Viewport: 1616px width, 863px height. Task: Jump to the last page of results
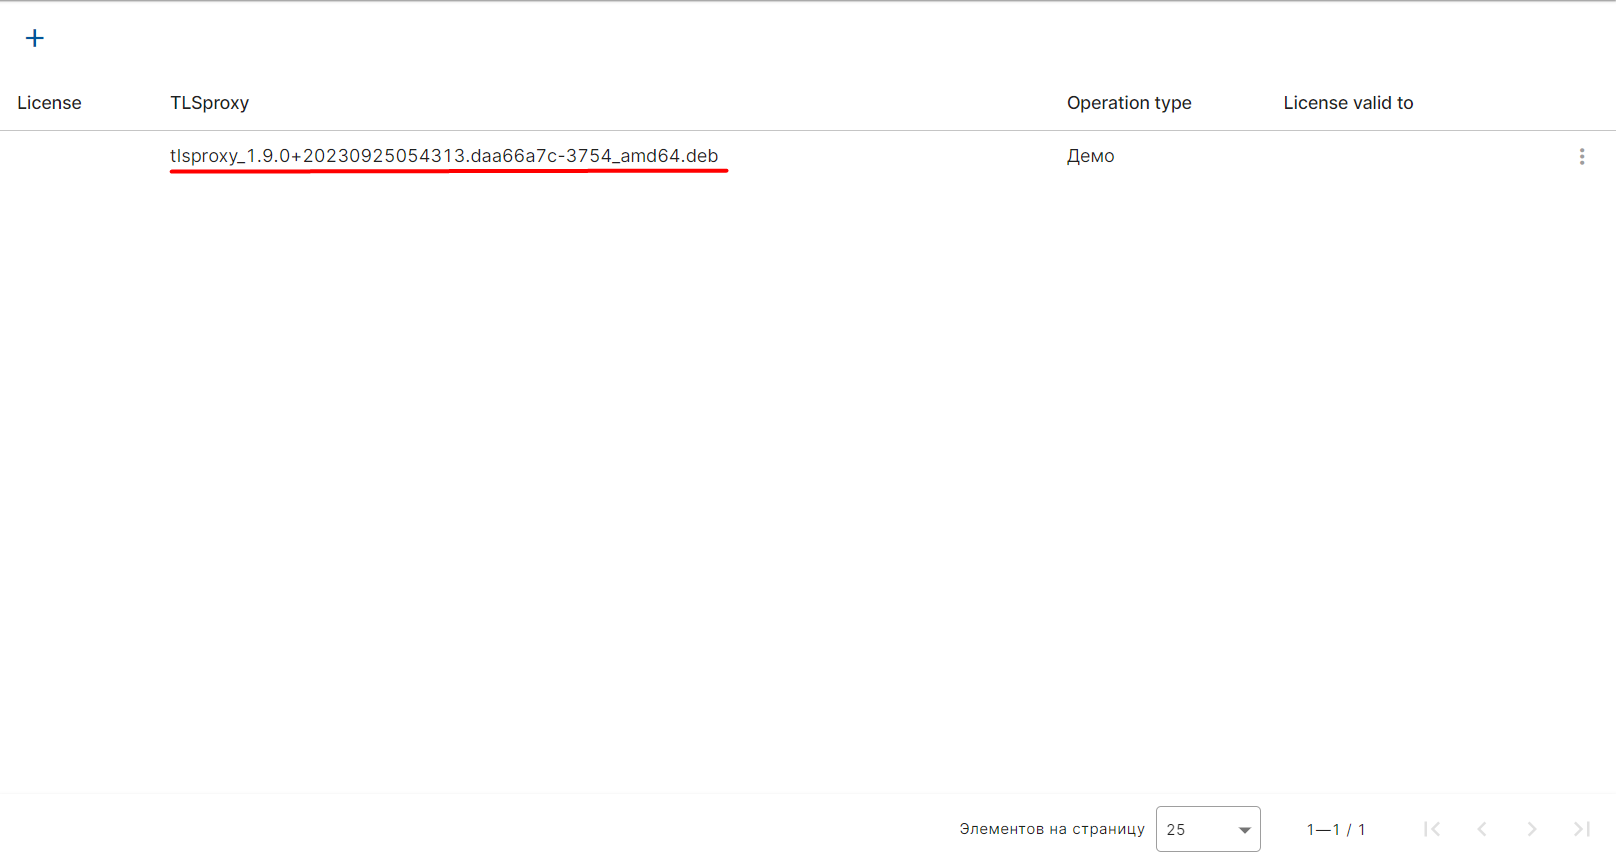[x=1581, y=829]
